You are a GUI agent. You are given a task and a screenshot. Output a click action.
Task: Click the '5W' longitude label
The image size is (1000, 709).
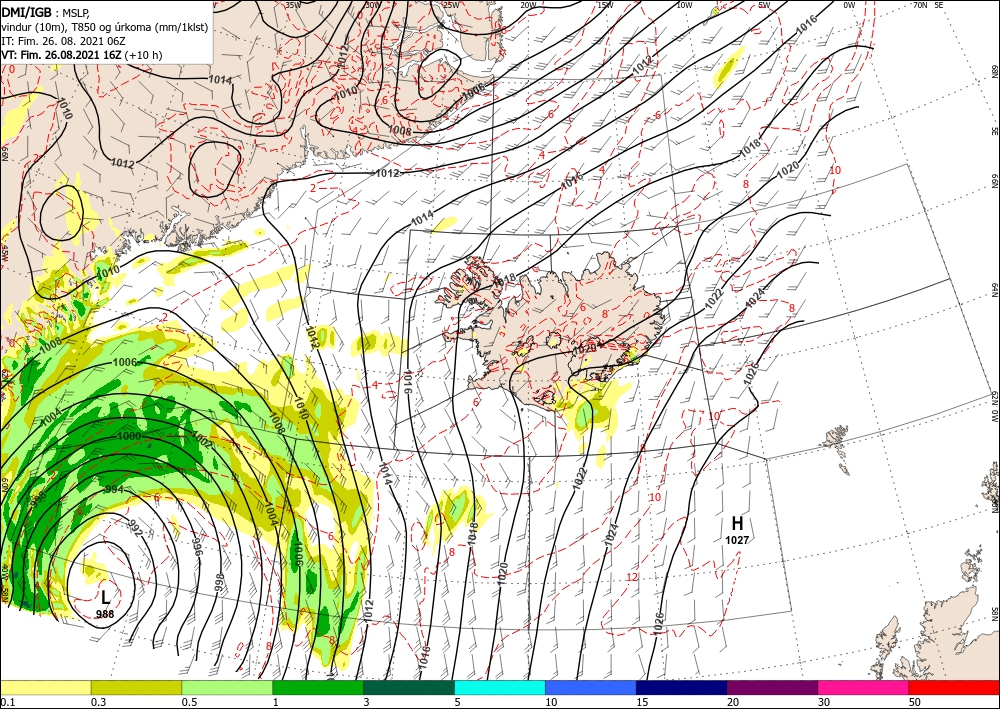(764, 5)
